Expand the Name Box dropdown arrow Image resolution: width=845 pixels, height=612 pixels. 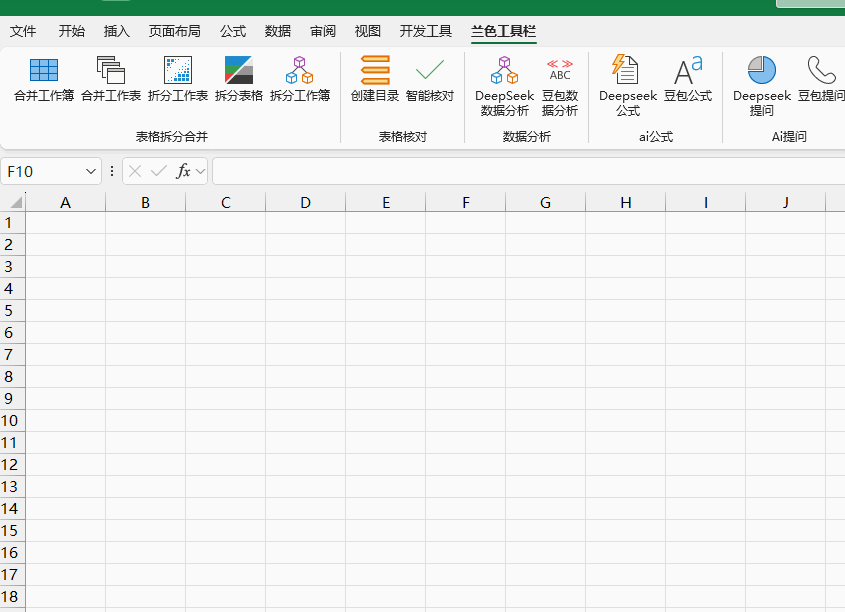[x=91, y=171]
